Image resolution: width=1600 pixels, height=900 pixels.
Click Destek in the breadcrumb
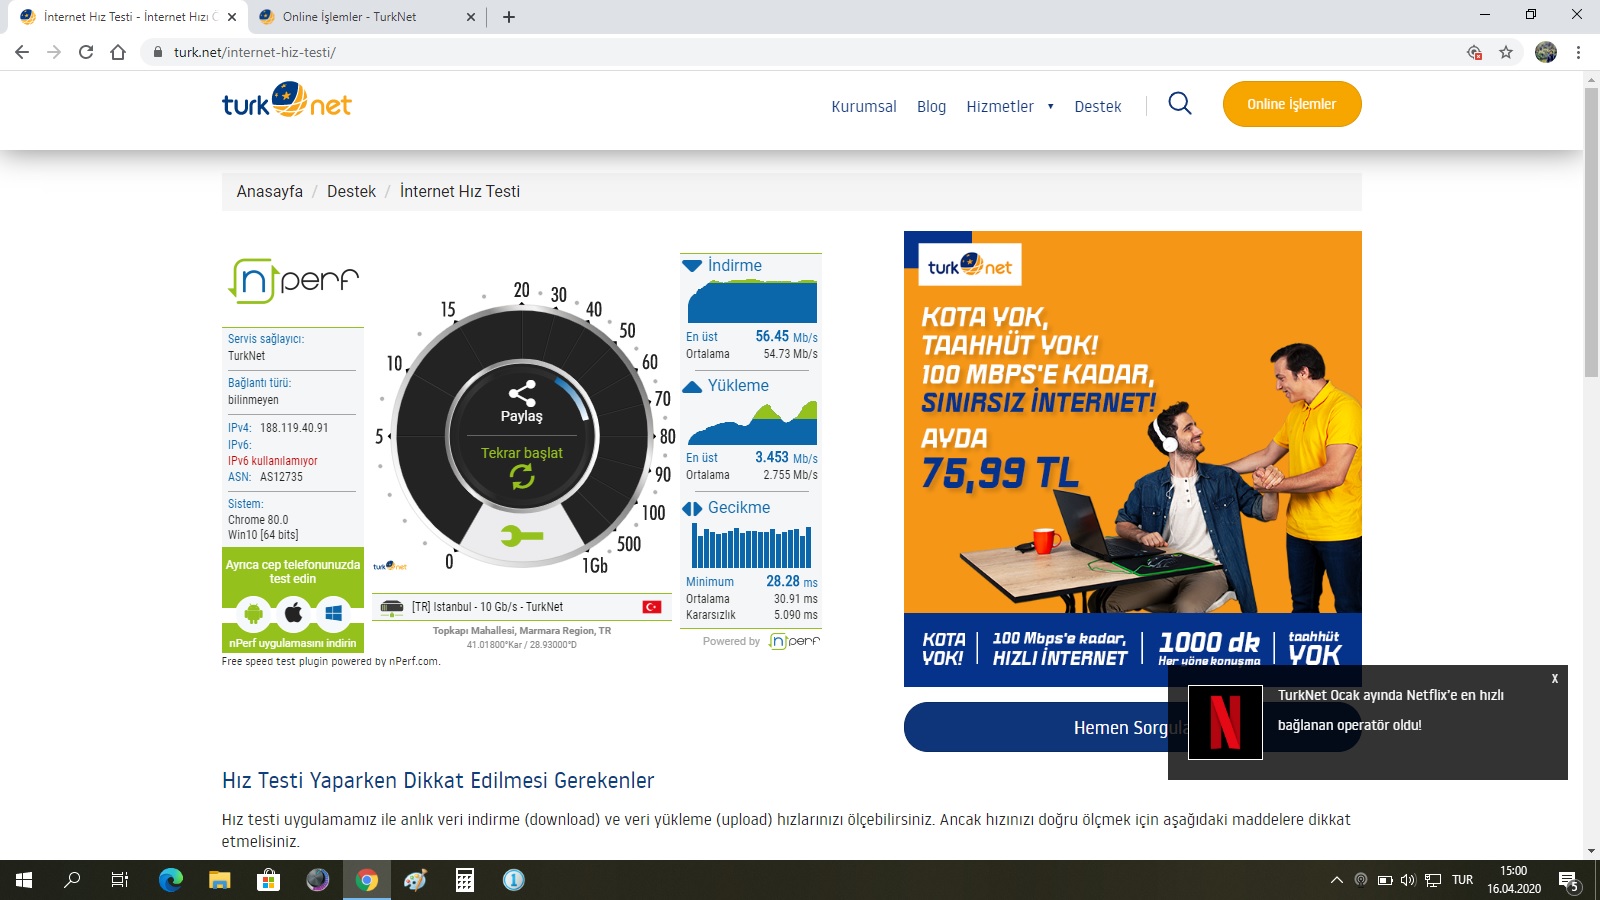(351, 191)
